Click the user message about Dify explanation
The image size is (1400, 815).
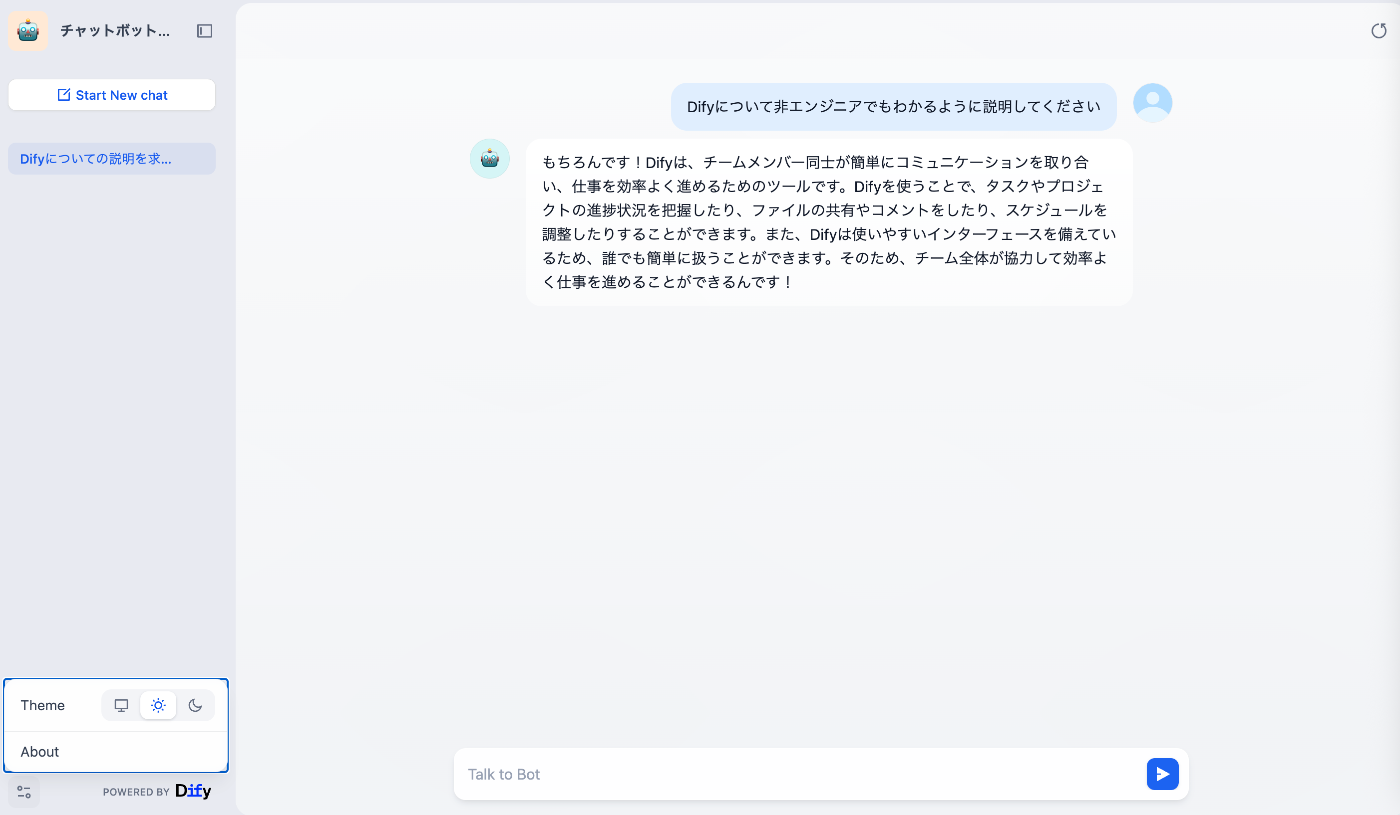pos(894,107)
